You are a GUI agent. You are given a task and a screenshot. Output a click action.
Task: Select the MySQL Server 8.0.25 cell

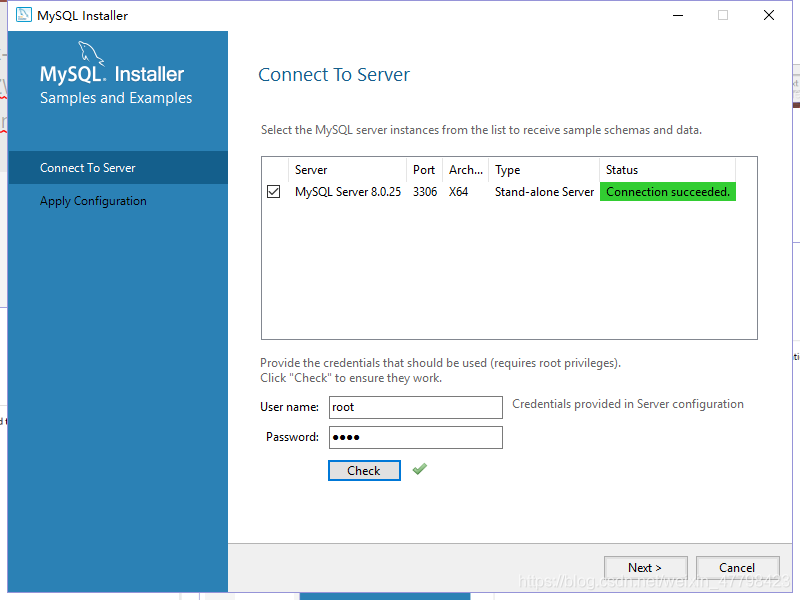point(348,192)
